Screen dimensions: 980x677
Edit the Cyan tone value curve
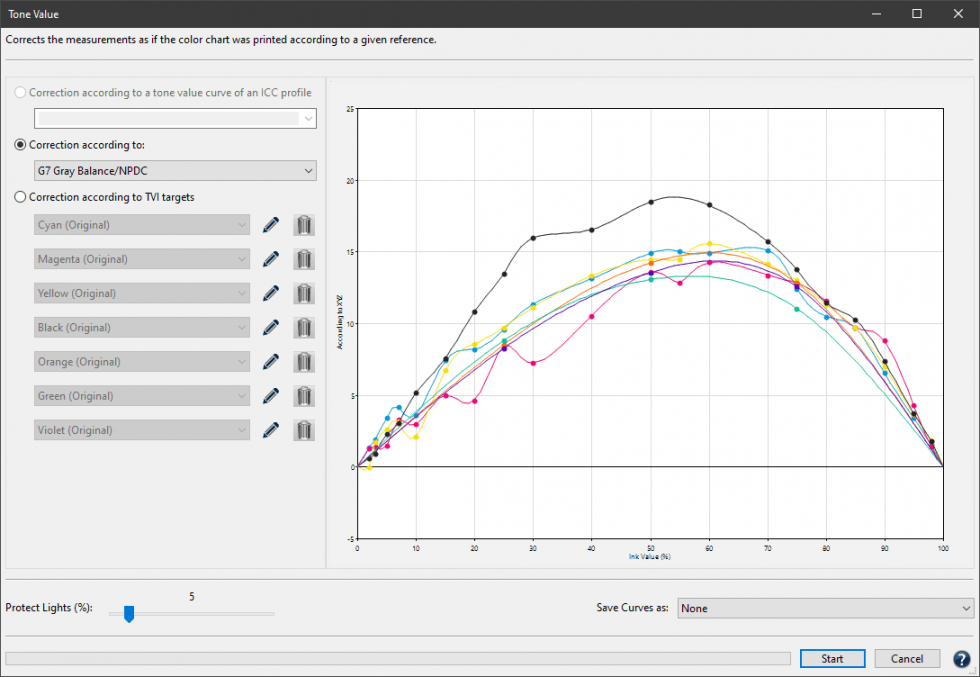click(270, 224)
